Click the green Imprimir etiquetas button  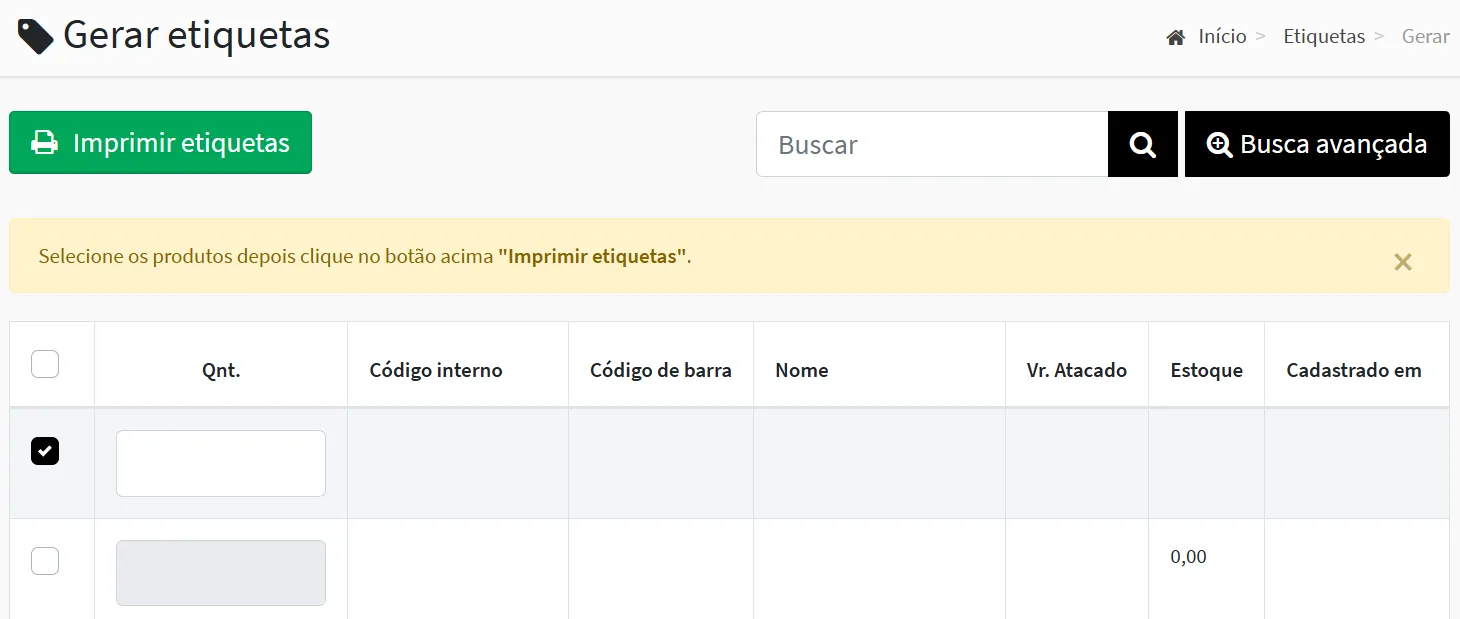pos(160,143)
